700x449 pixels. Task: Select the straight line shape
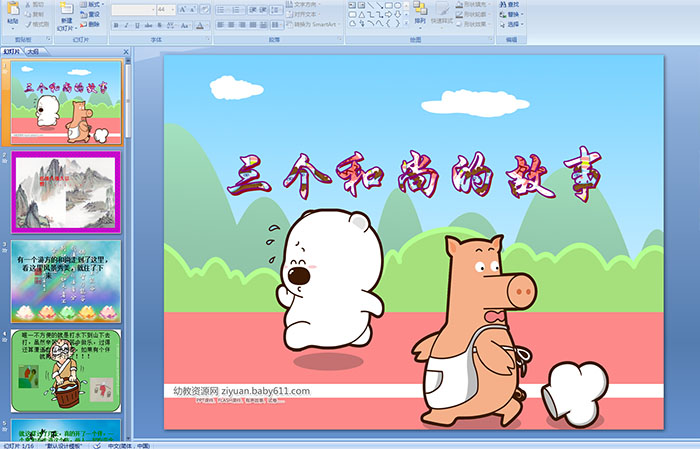coord(371,5)
